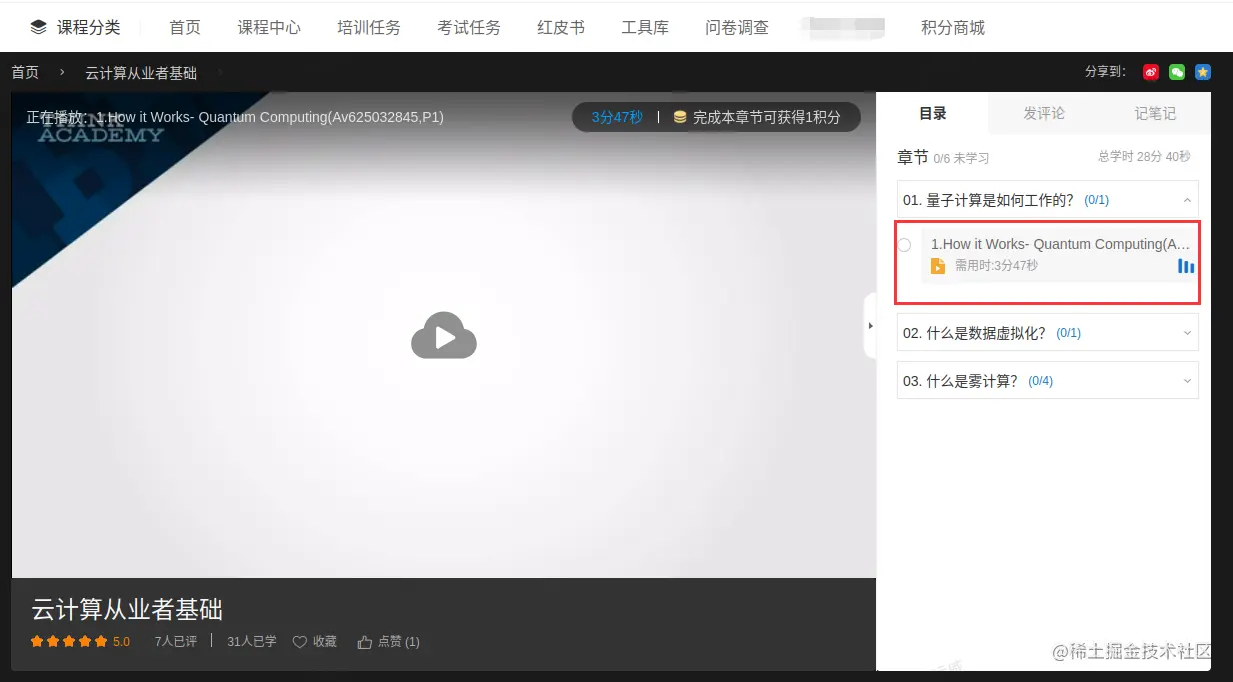Image resolution: width=1233 pixels, height=682 pixels.
Task: Open 问卷调查 menu item
Action: 737,28
